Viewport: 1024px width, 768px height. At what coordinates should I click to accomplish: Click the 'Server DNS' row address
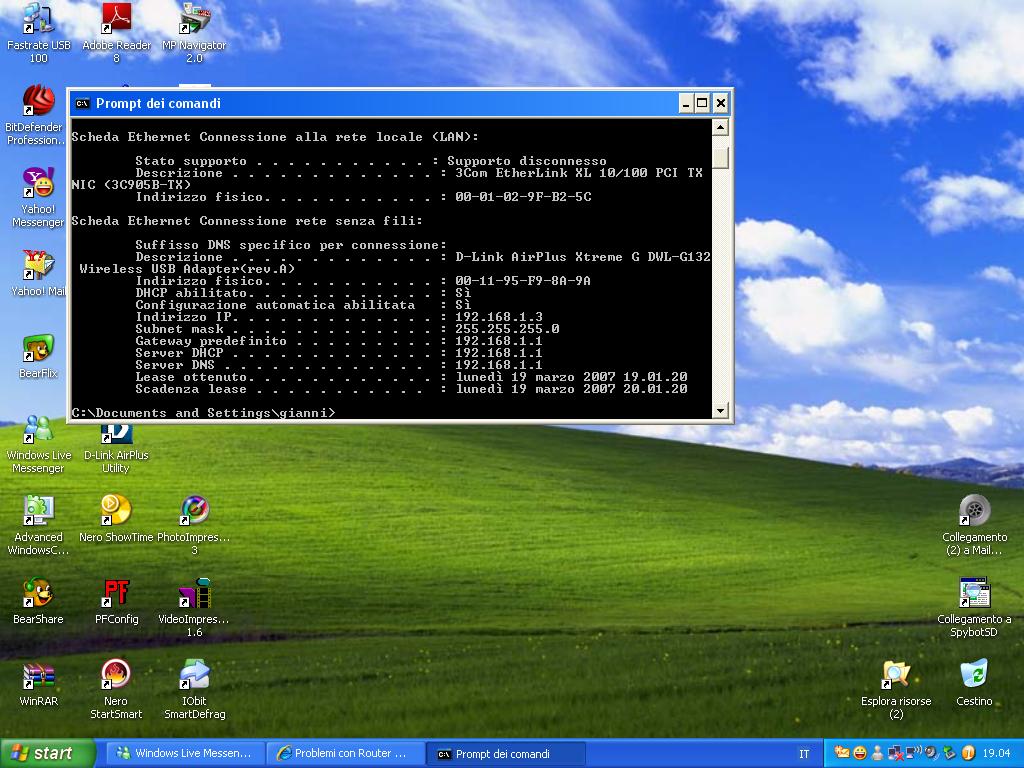coord(499,365)
